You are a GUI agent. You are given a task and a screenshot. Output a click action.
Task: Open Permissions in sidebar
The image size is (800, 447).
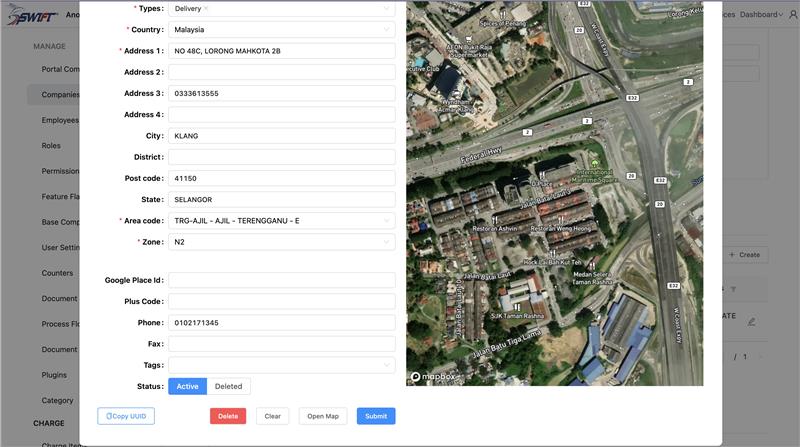[60, 171]
